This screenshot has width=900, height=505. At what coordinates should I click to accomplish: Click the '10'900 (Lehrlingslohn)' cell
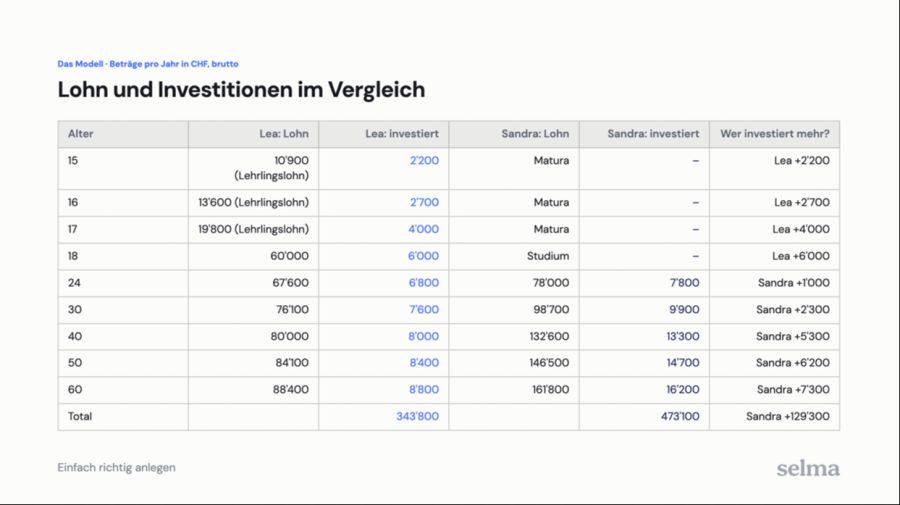point(253,168)
